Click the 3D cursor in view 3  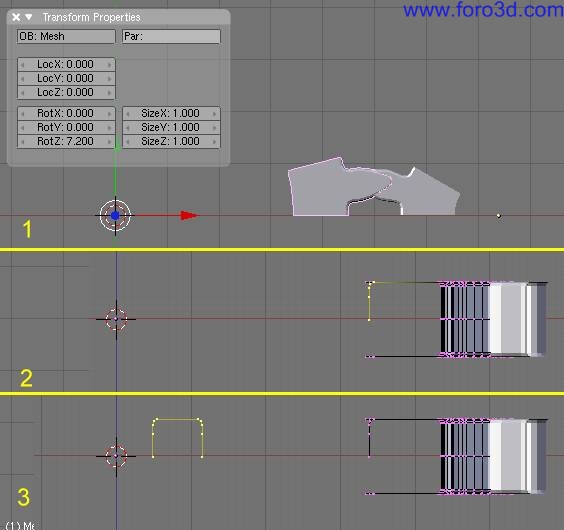point(116,456)
